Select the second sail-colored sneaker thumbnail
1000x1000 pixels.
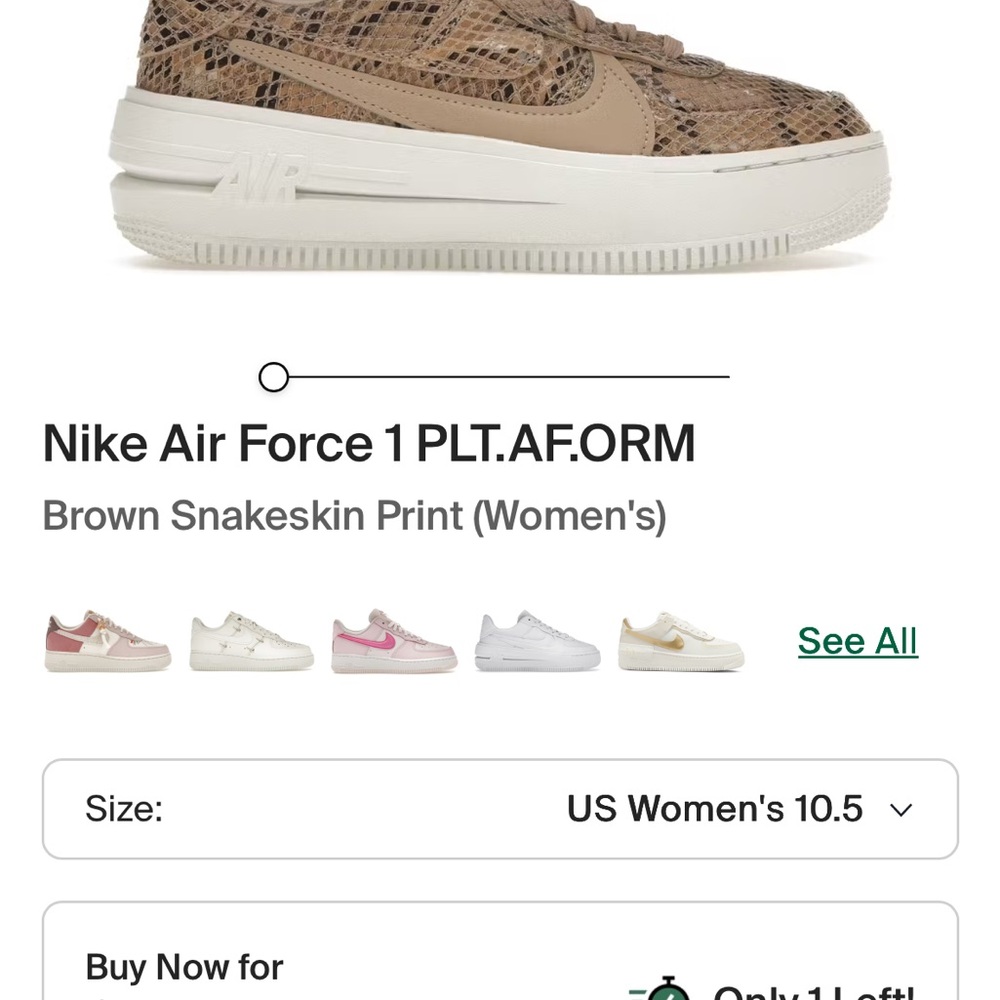250,640
